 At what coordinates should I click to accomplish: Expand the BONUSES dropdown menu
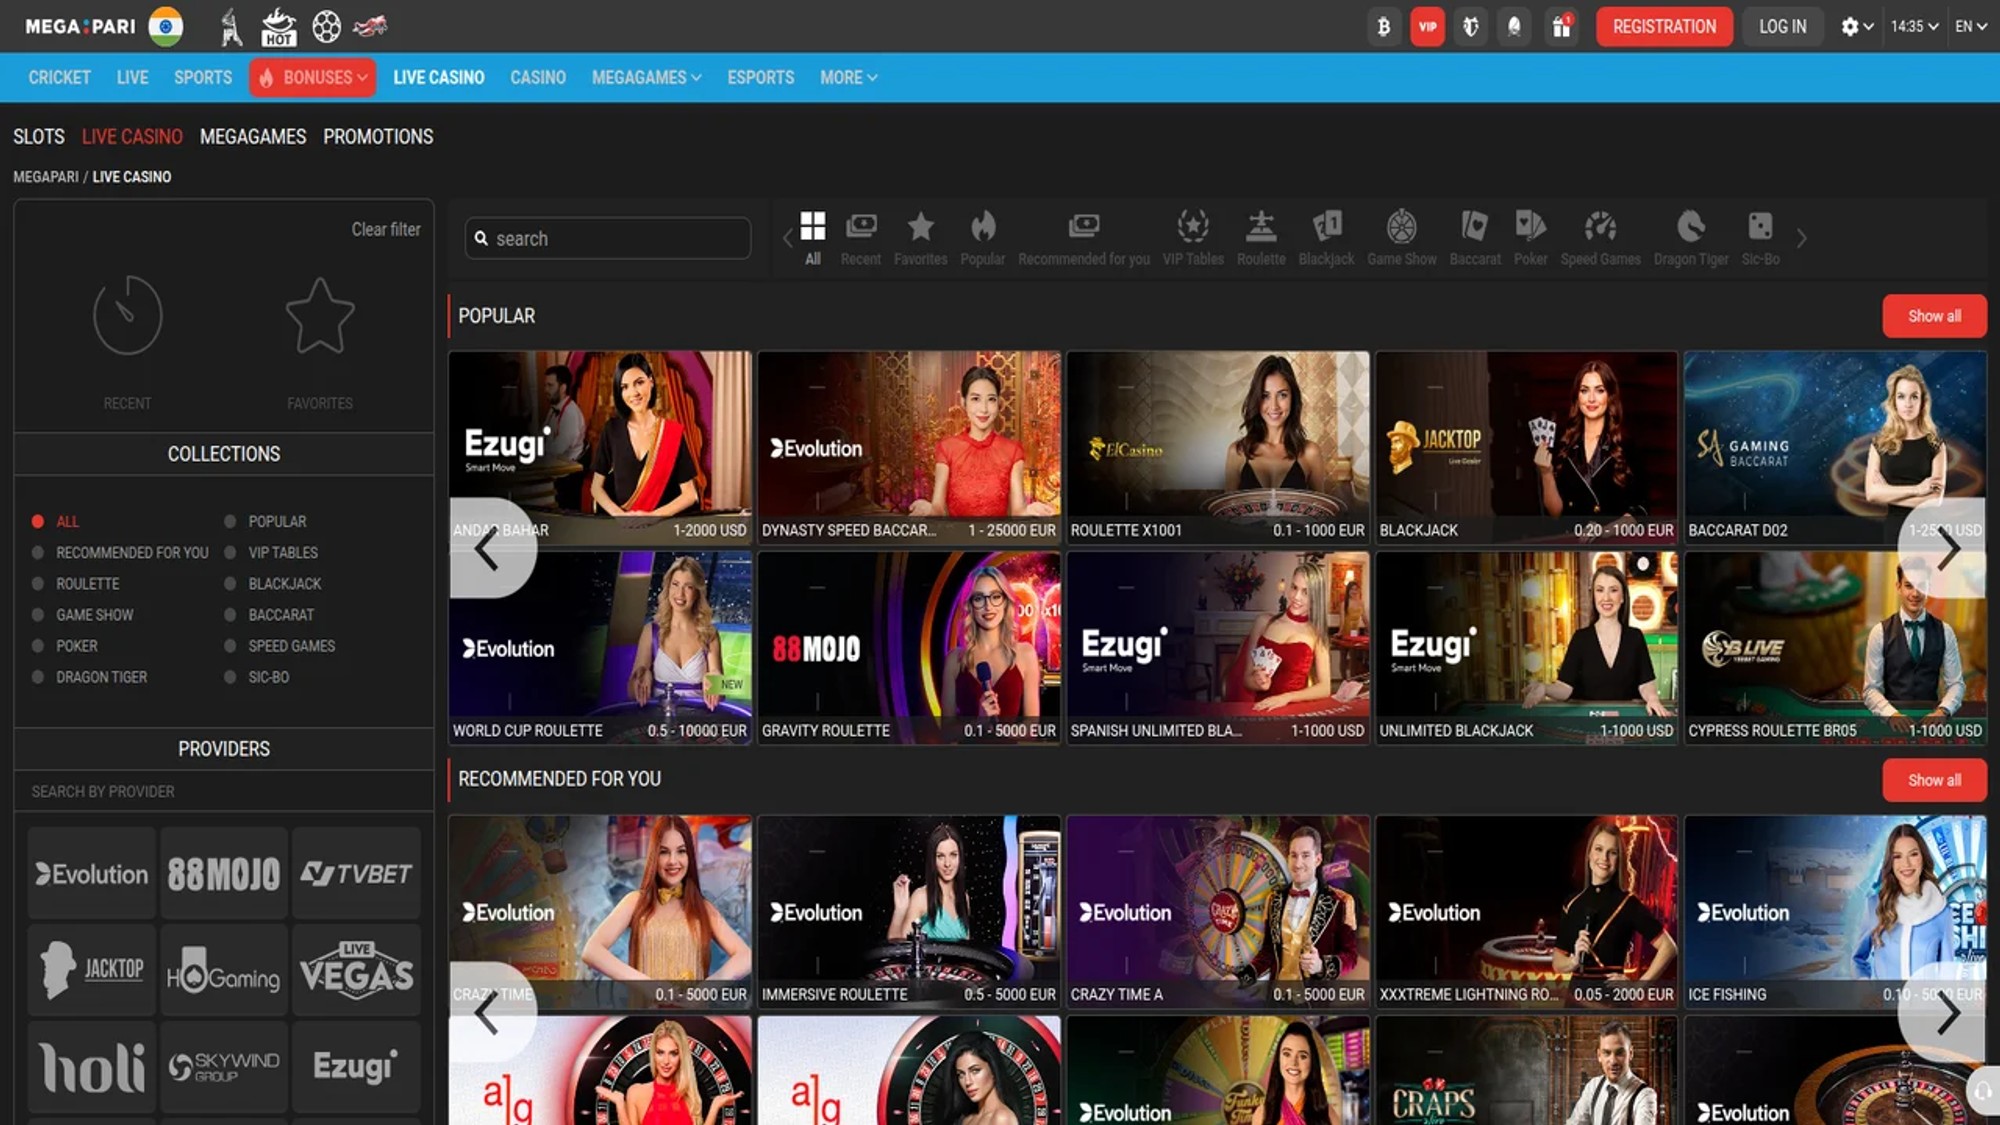click(x=313, y=77)
